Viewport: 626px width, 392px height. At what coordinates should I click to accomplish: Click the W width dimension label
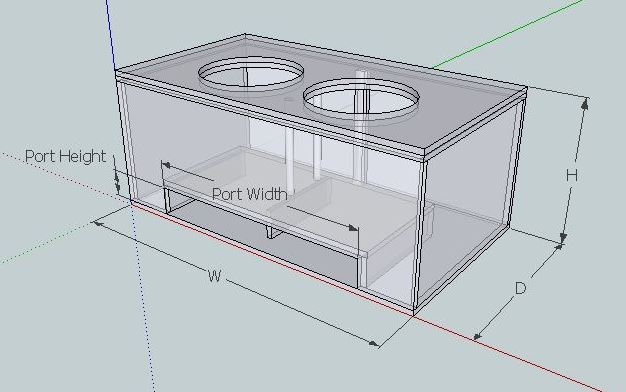point(214,276)
